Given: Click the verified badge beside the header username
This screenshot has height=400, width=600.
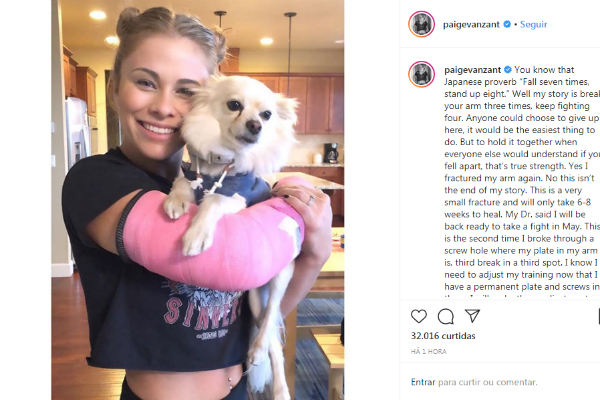Looking at the screenshot, I should click(x=507, y=24).
